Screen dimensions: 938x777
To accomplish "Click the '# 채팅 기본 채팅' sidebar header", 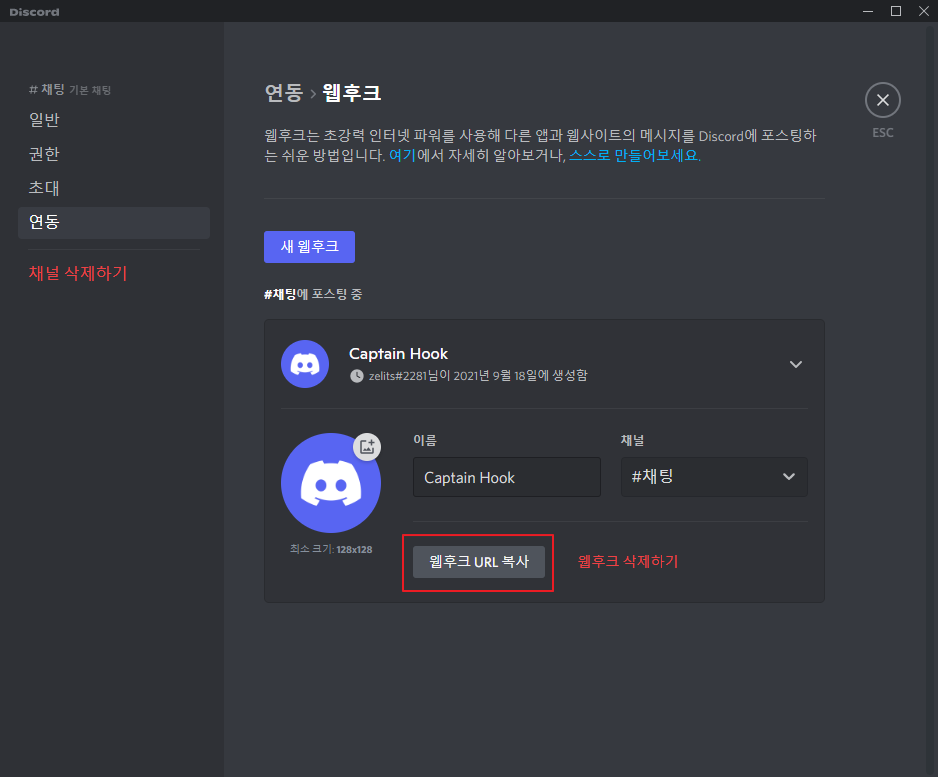I will (70, 90).
